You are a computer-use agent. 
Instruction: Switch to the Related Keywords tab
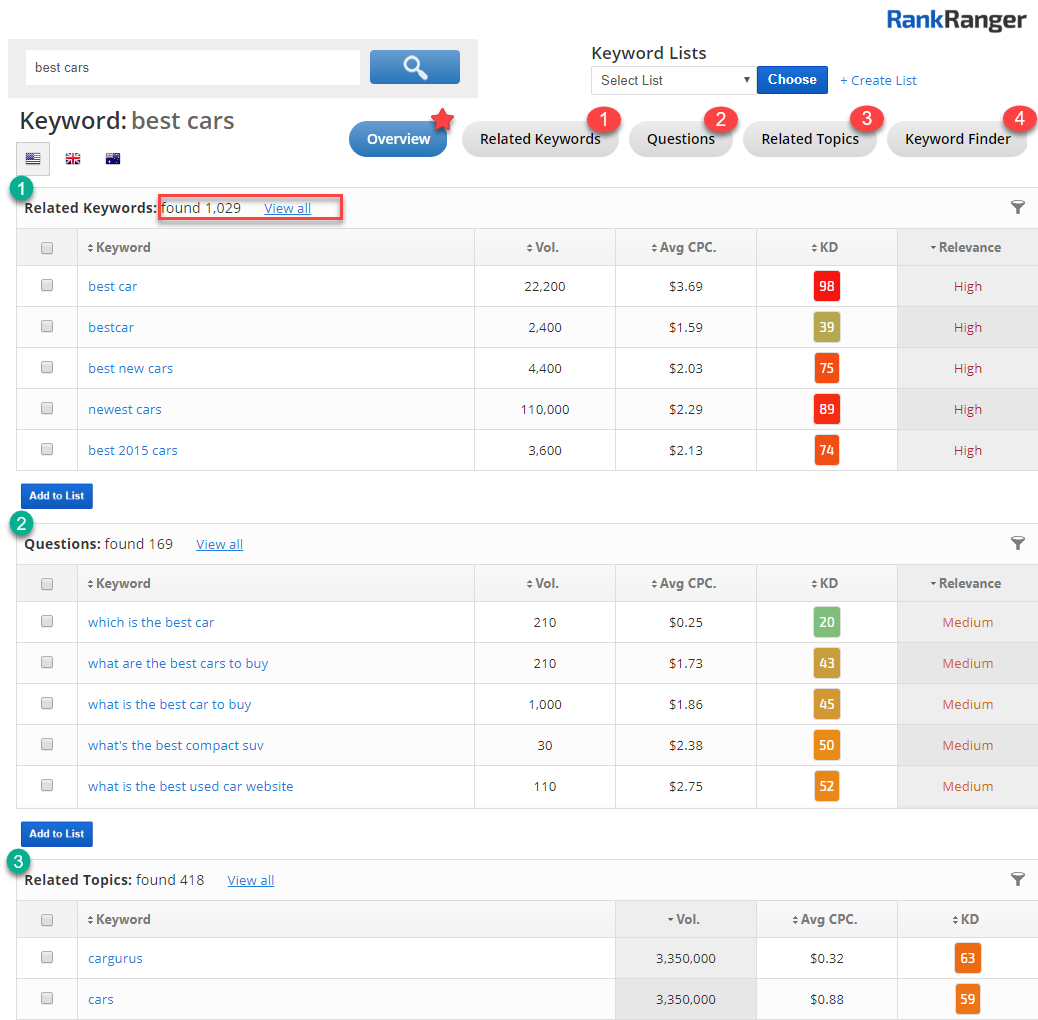coord(540,139)
